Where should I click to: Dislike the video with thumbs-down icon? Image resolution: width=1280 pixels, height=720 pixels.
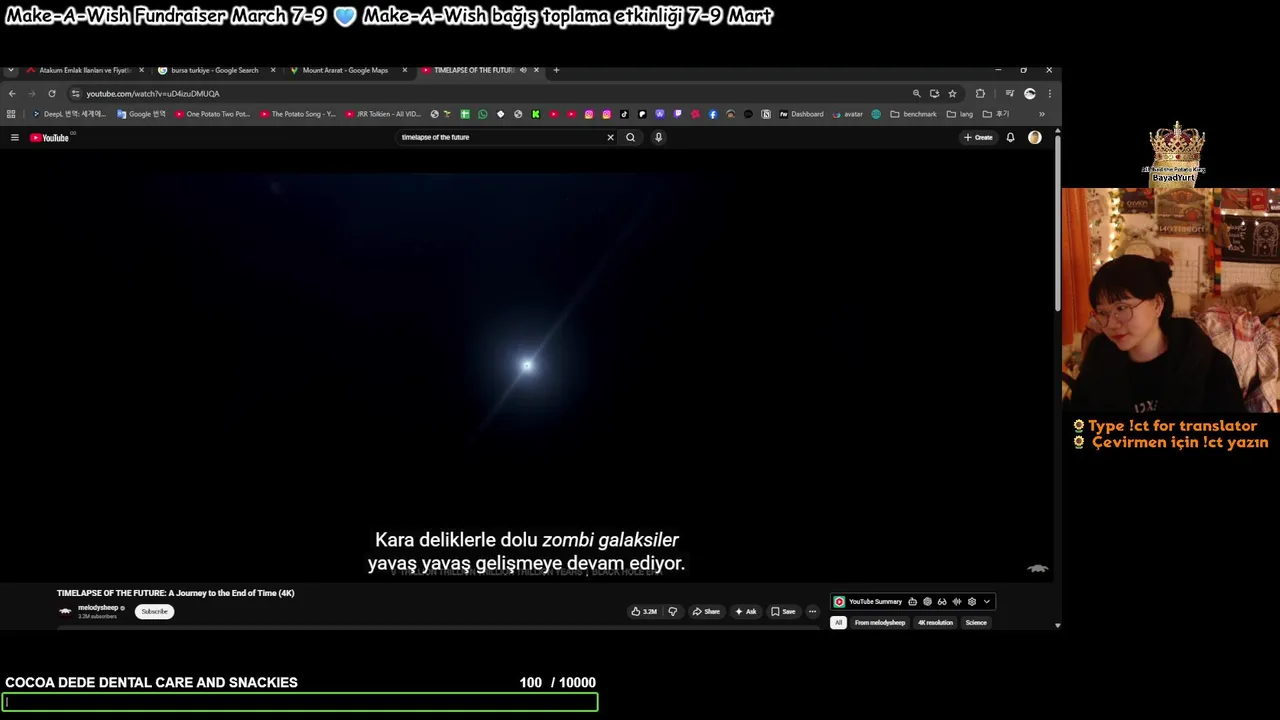(x=672, y=611)
